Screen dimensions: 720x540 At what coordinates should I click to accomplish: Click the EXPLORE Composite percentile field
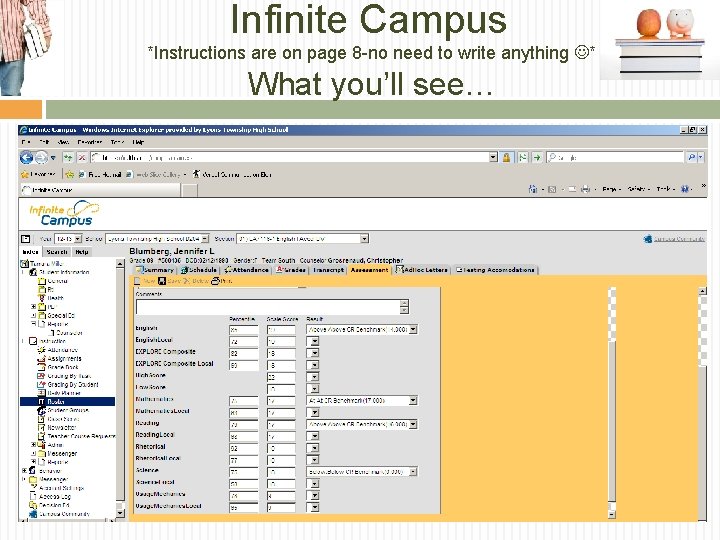(x=243, y=354)
